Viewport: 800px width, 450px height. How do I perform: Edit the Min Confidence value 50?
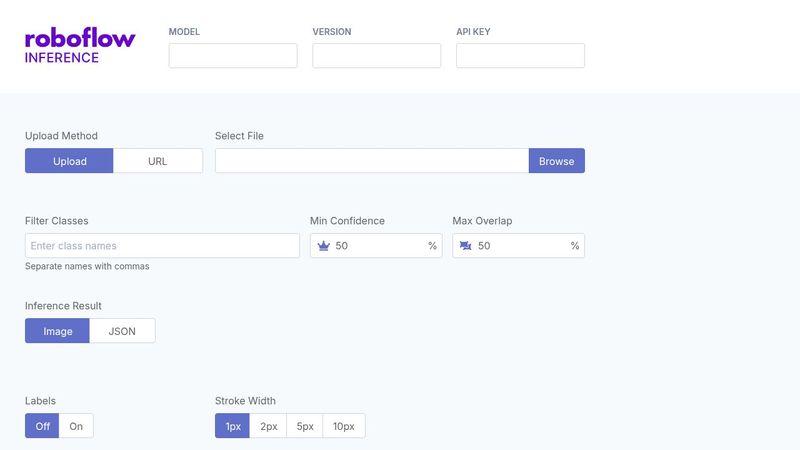pos(378,246)
